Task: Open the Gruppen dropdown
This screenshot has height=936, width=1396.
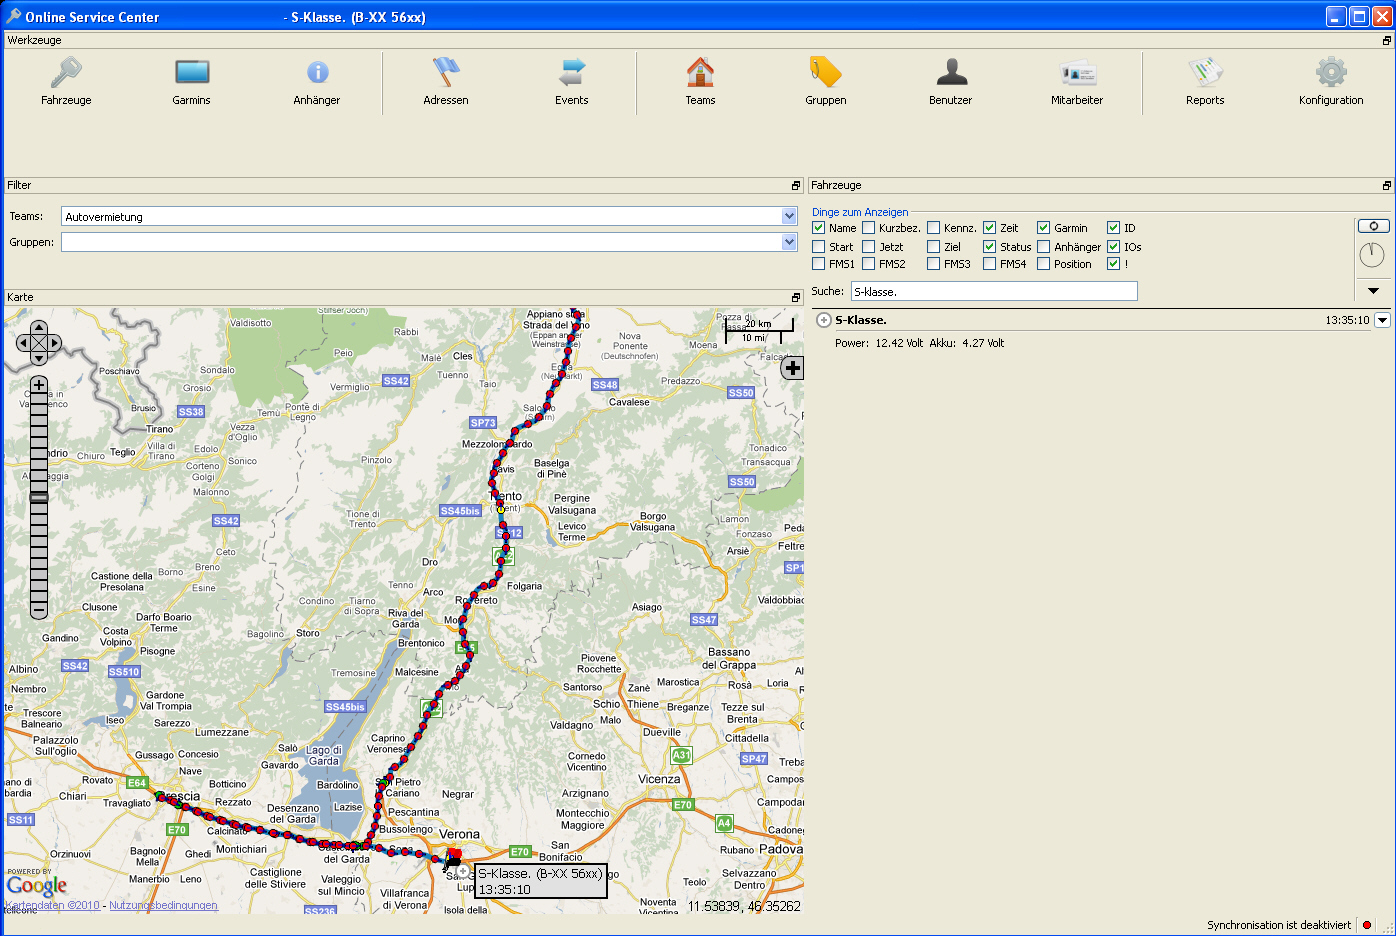Action: pos(789,242)
